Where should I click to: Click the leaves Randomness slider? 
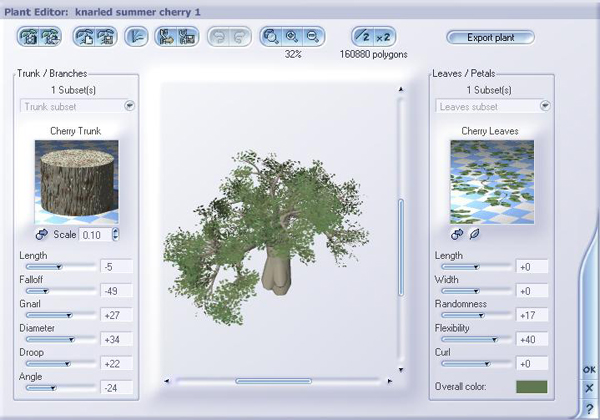(476, 315)
